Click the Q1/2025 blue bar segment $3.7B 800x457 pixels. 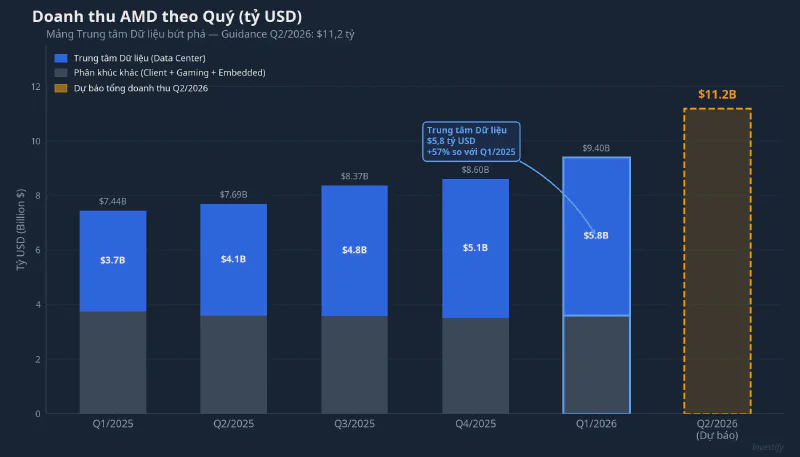click(113, 261)
